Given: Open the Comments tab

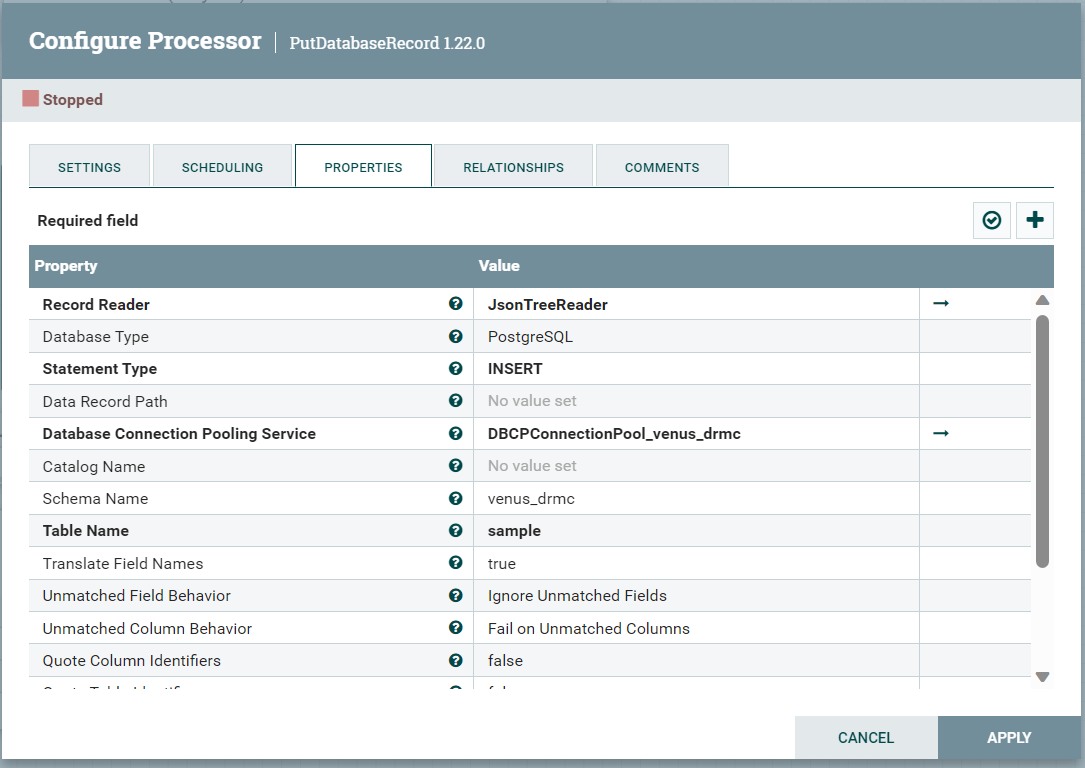Looking at the screenshot, I should click(x=662, y=167).
